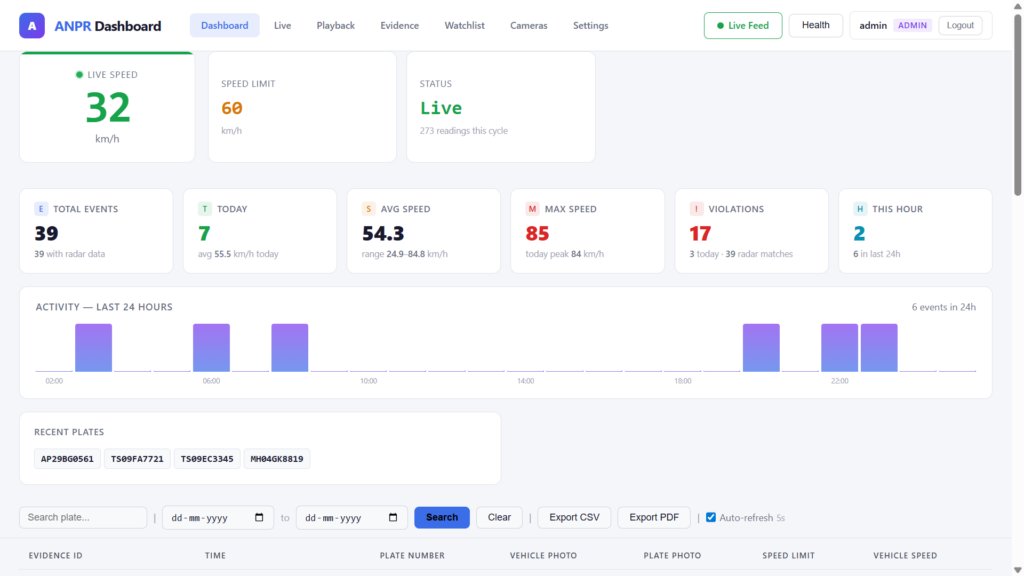Select recent plate TS09EC3345
The image size is (1024, 576).
(207, 459)
